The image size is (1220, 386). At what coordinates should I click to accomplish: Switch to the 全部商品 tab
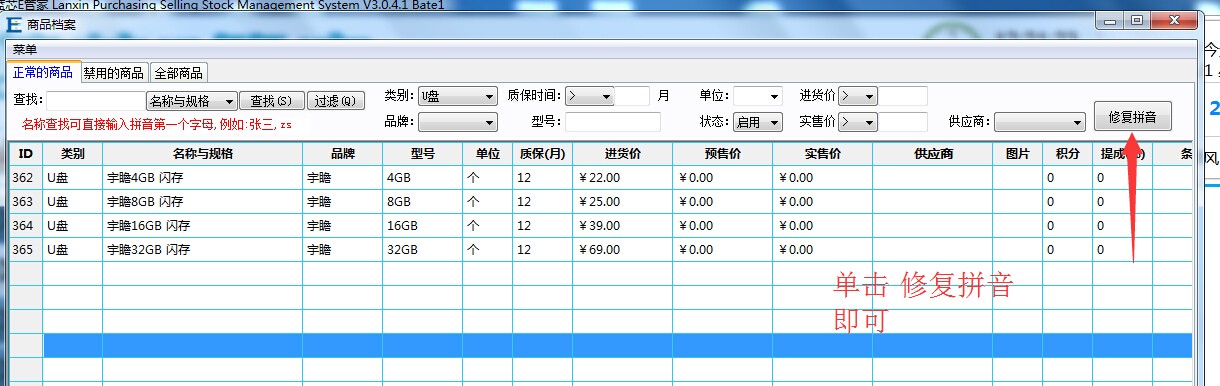[178, 73]
